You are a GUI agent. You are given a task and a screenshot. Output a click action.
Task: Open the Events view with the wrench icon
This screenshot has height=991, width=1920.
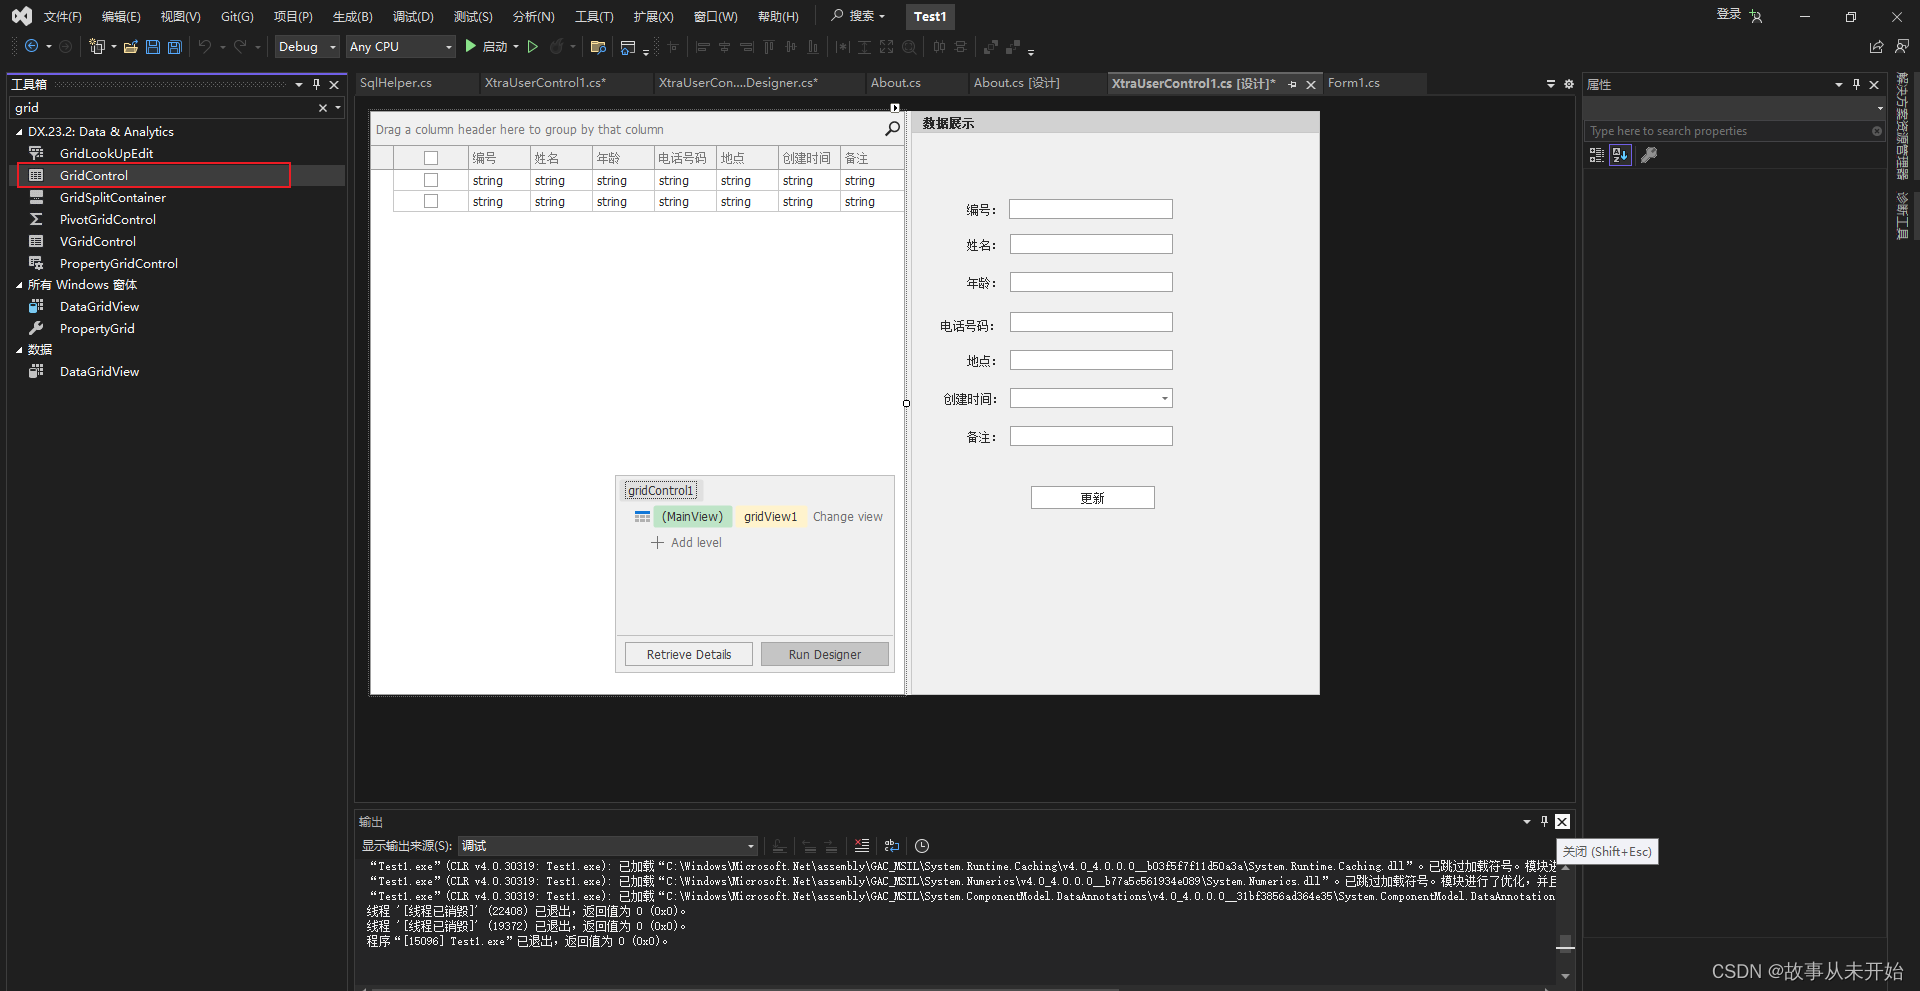point(1650,155)
